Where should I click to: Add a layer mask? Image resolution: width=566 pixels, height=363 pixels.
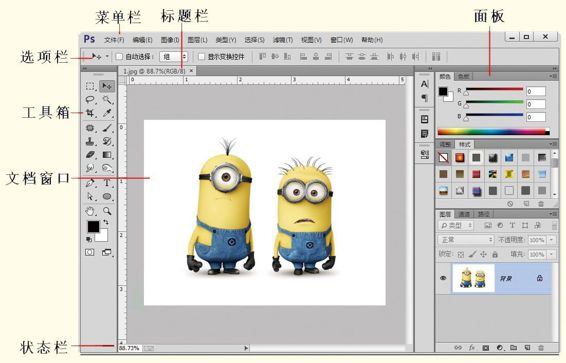click(x=486, y=348)
